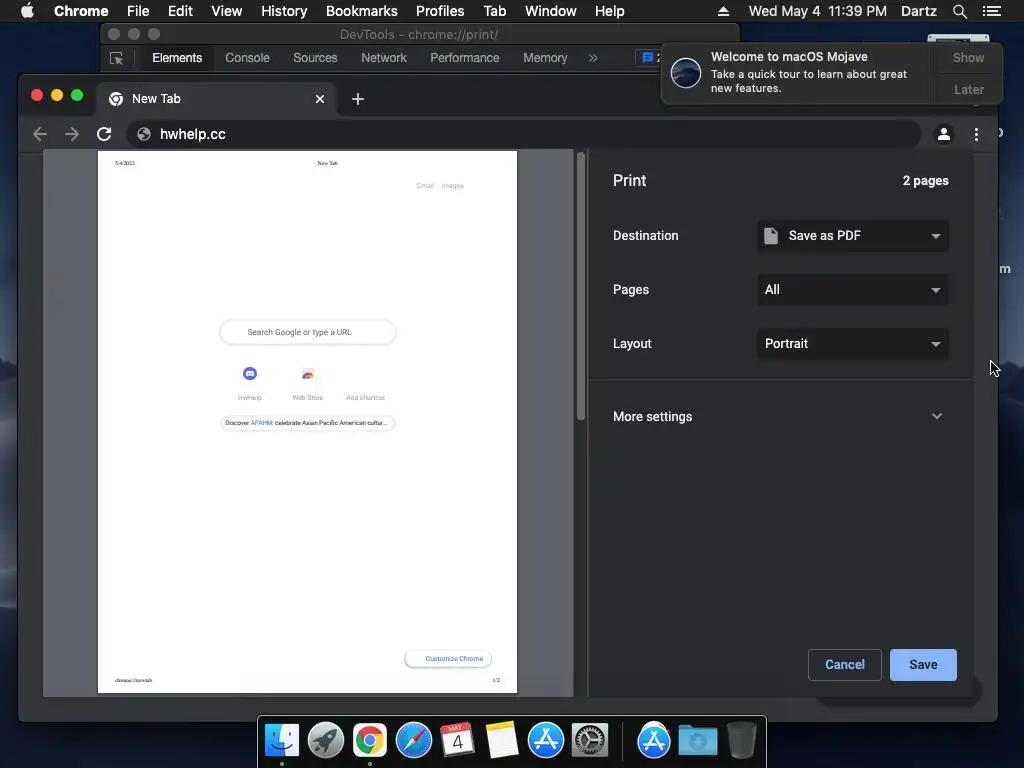Open a new tab with the plus button
This screenshot has height=768, width=1024.
(358, 99)
